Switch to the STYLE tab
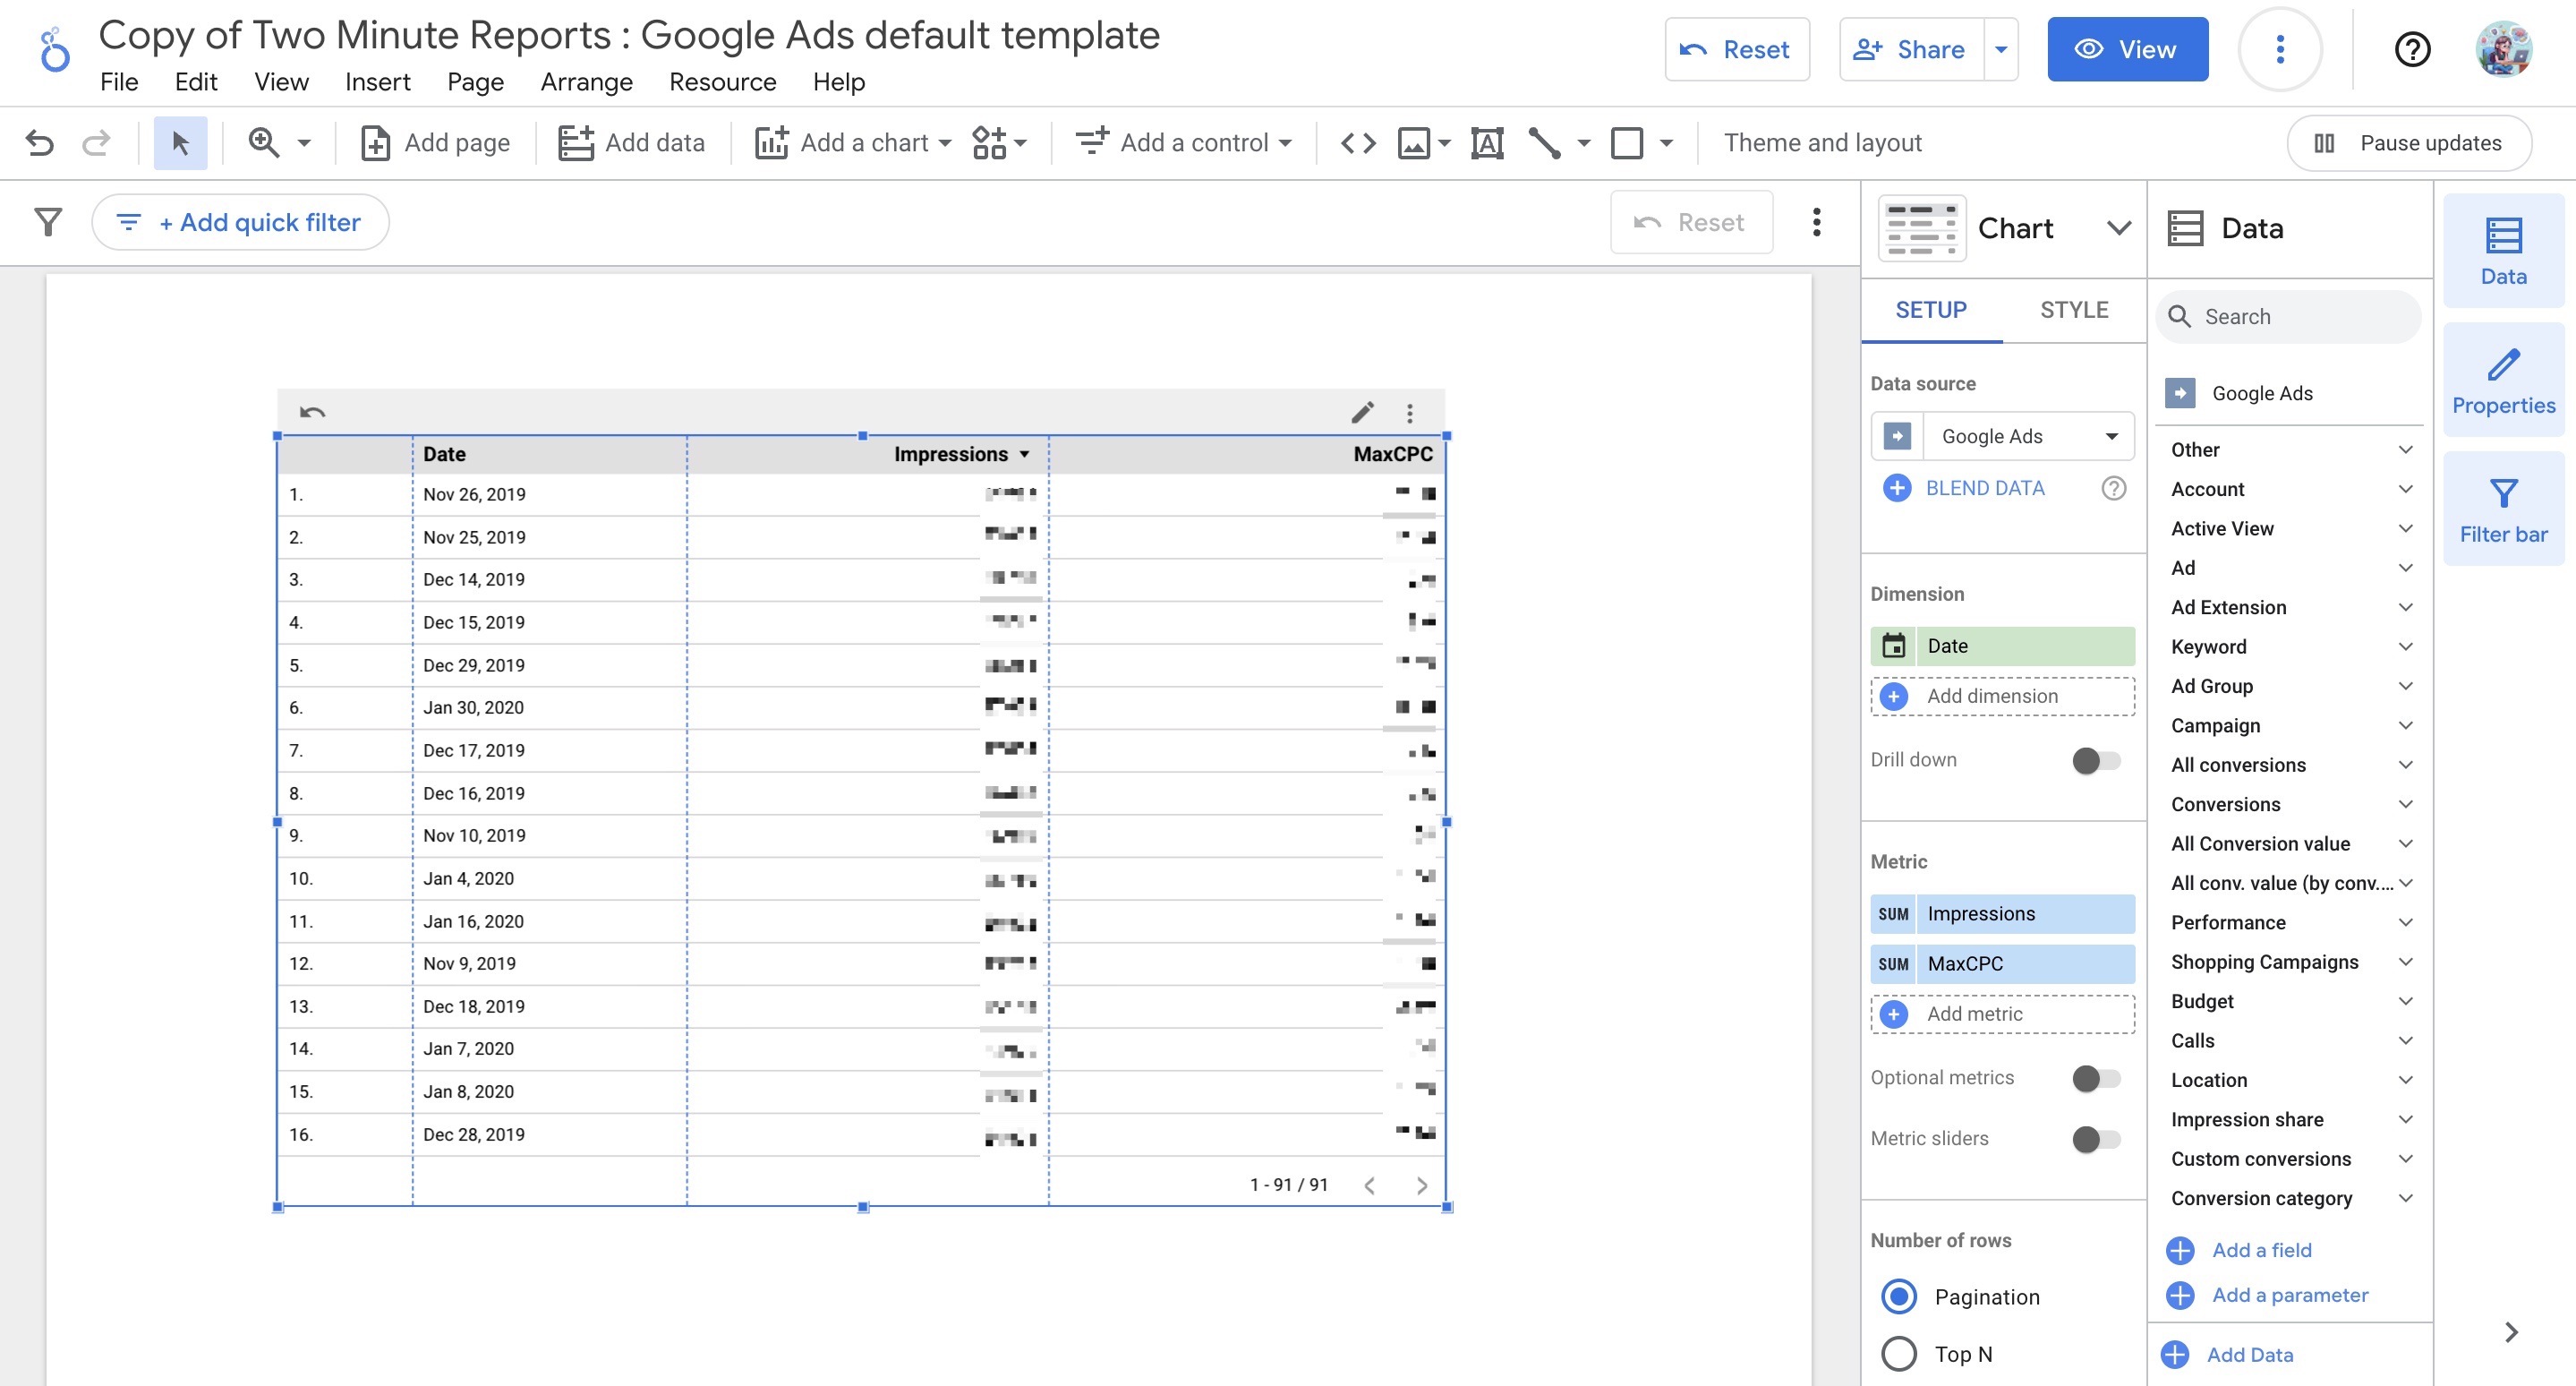 click(2074, 310)
